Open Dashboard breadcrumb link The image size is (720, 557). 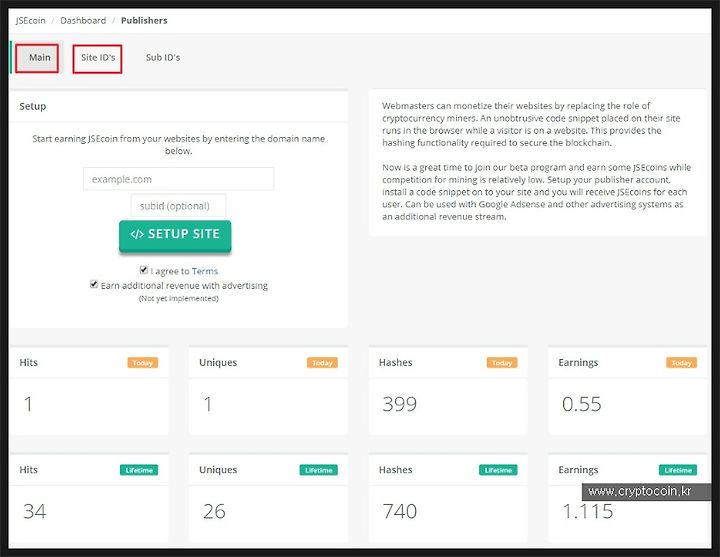pos(83,21)
